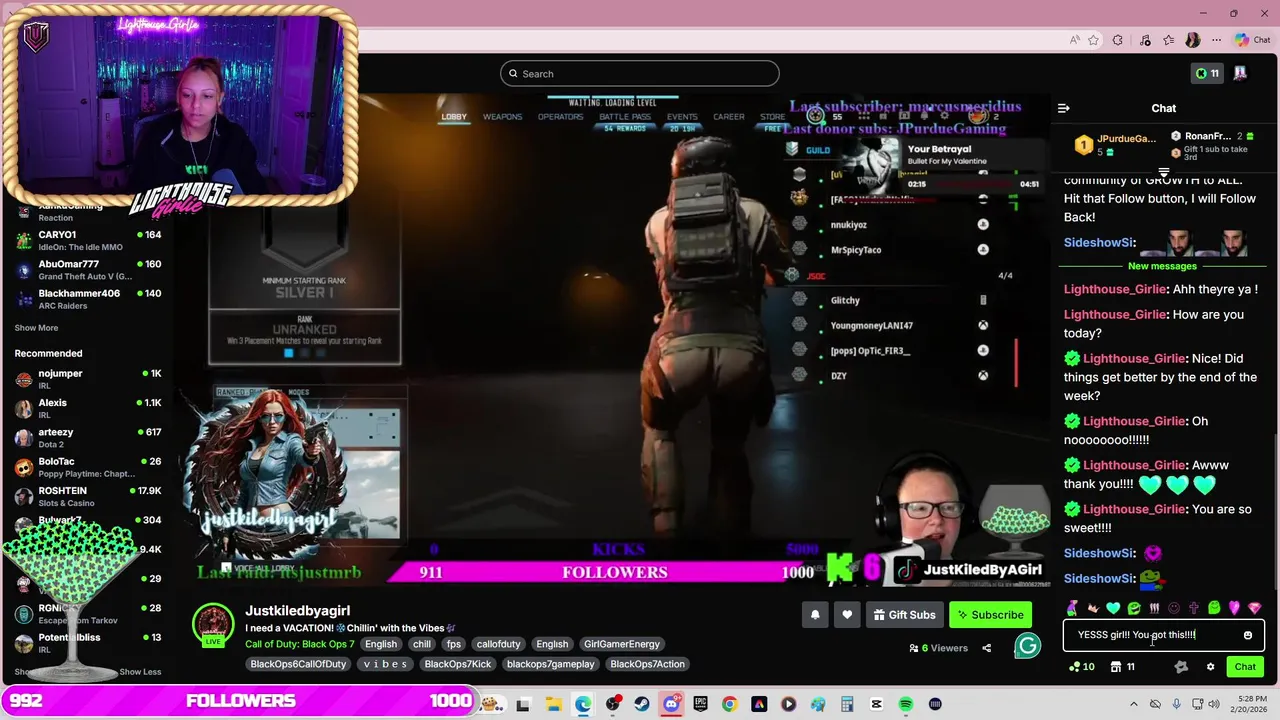Insert the pink diamond emote
1280x720 pixels.
point(1255,608)
